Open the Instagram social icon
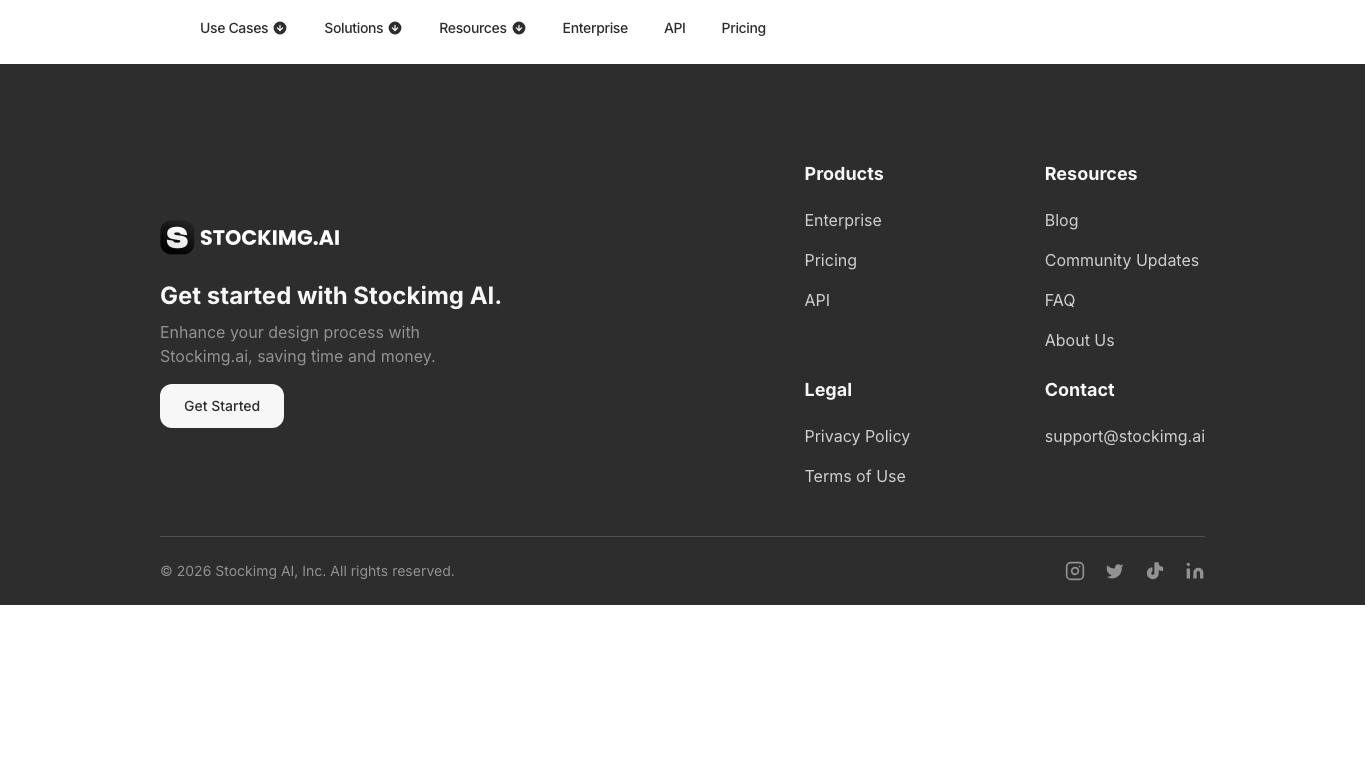Image resolution: width=1365 pixels, height=768 pixels. pos(1075,571)
